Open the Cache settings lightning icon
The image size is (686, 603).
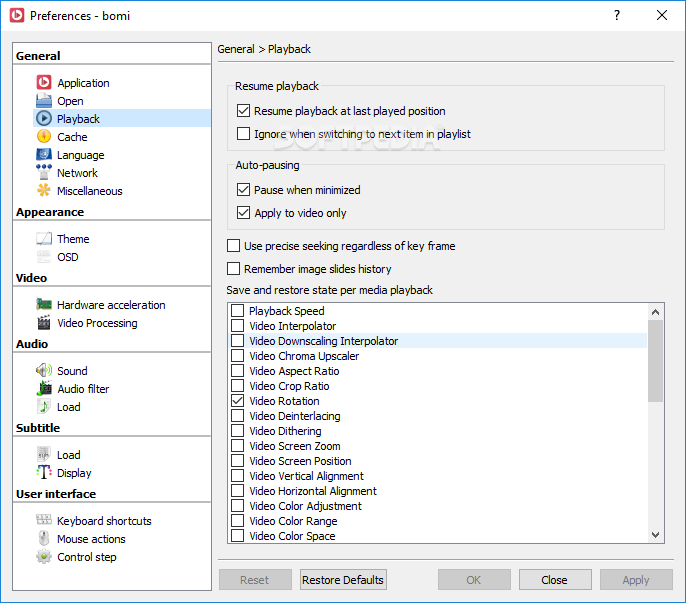[44, 137]
